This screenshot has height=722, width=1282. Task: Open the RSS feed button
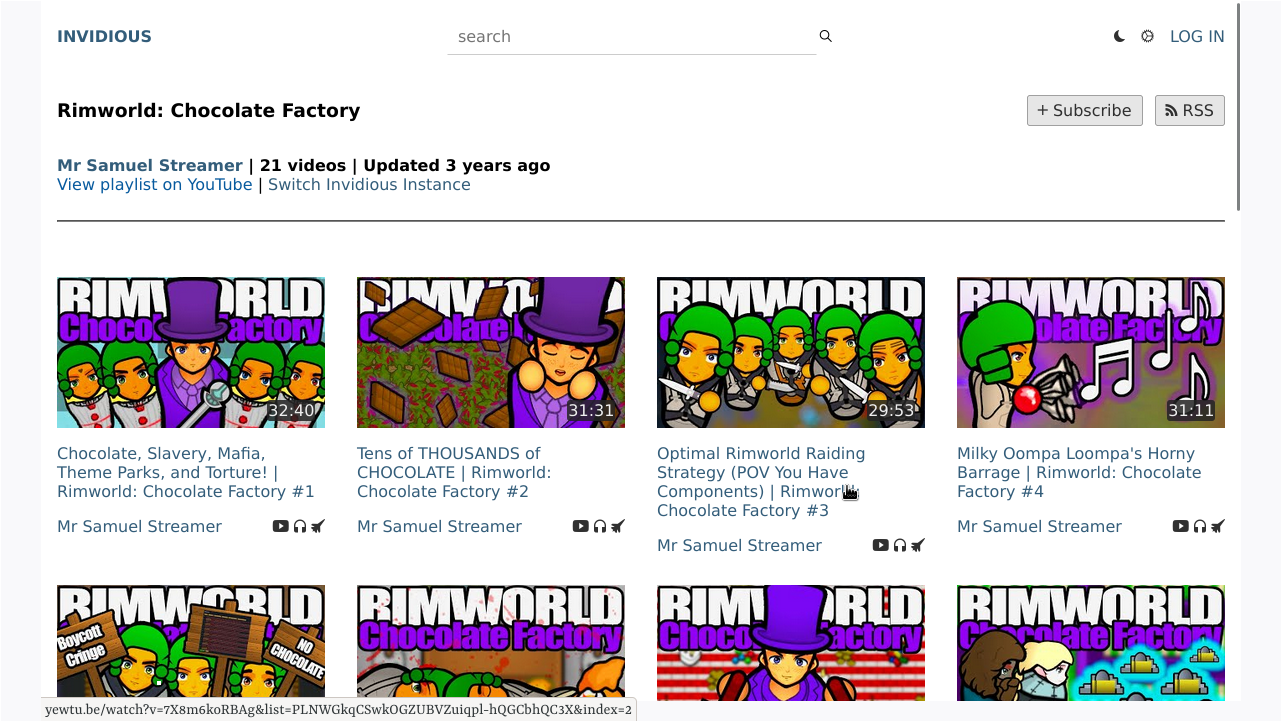pyautogui.click(x=1190, y=111)
